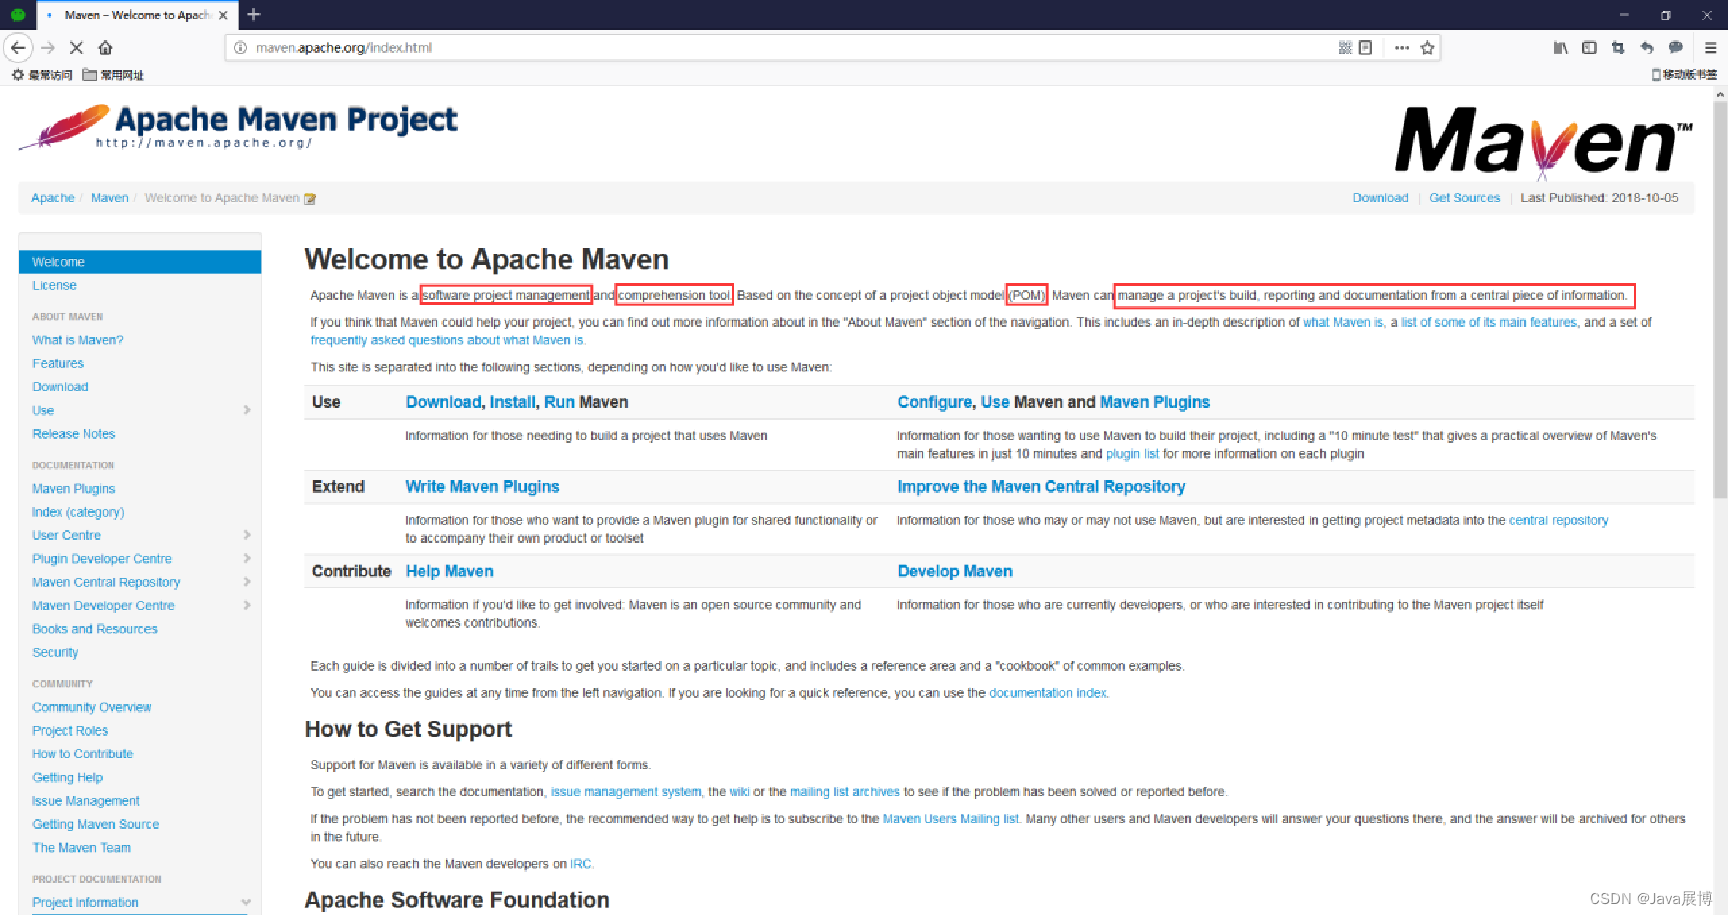The height and width of the screenshot is (916, 1728).
Task: Follow the Download link in the top bar
Action: click(1380, 198)
